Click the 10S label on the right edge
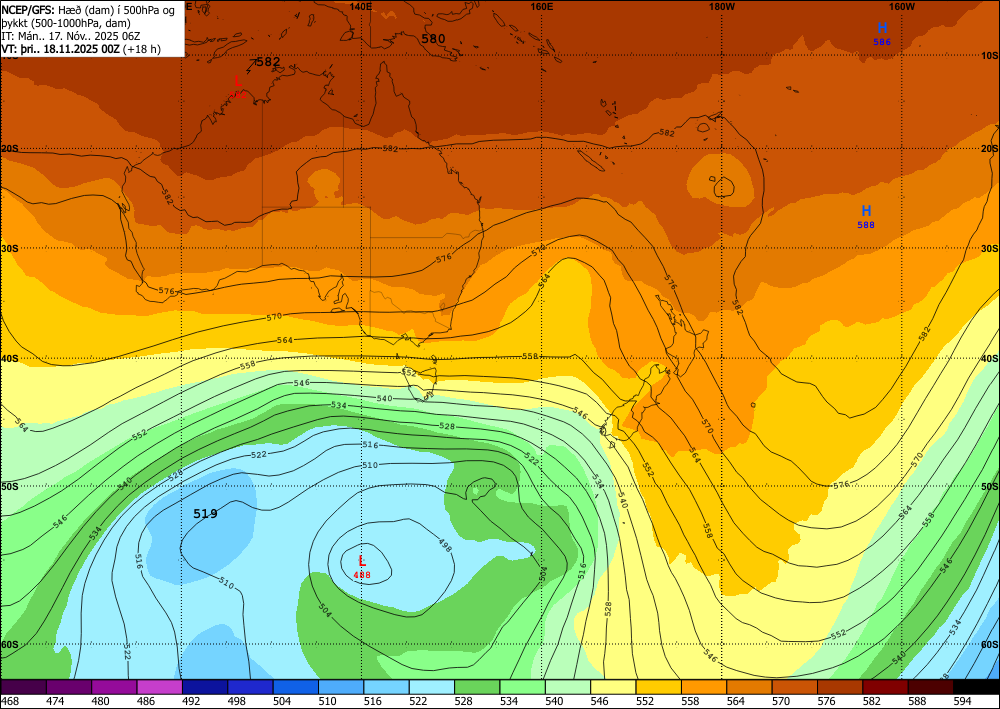The width and height of the screenshot is (1000, 709). (x=989, y=55)
